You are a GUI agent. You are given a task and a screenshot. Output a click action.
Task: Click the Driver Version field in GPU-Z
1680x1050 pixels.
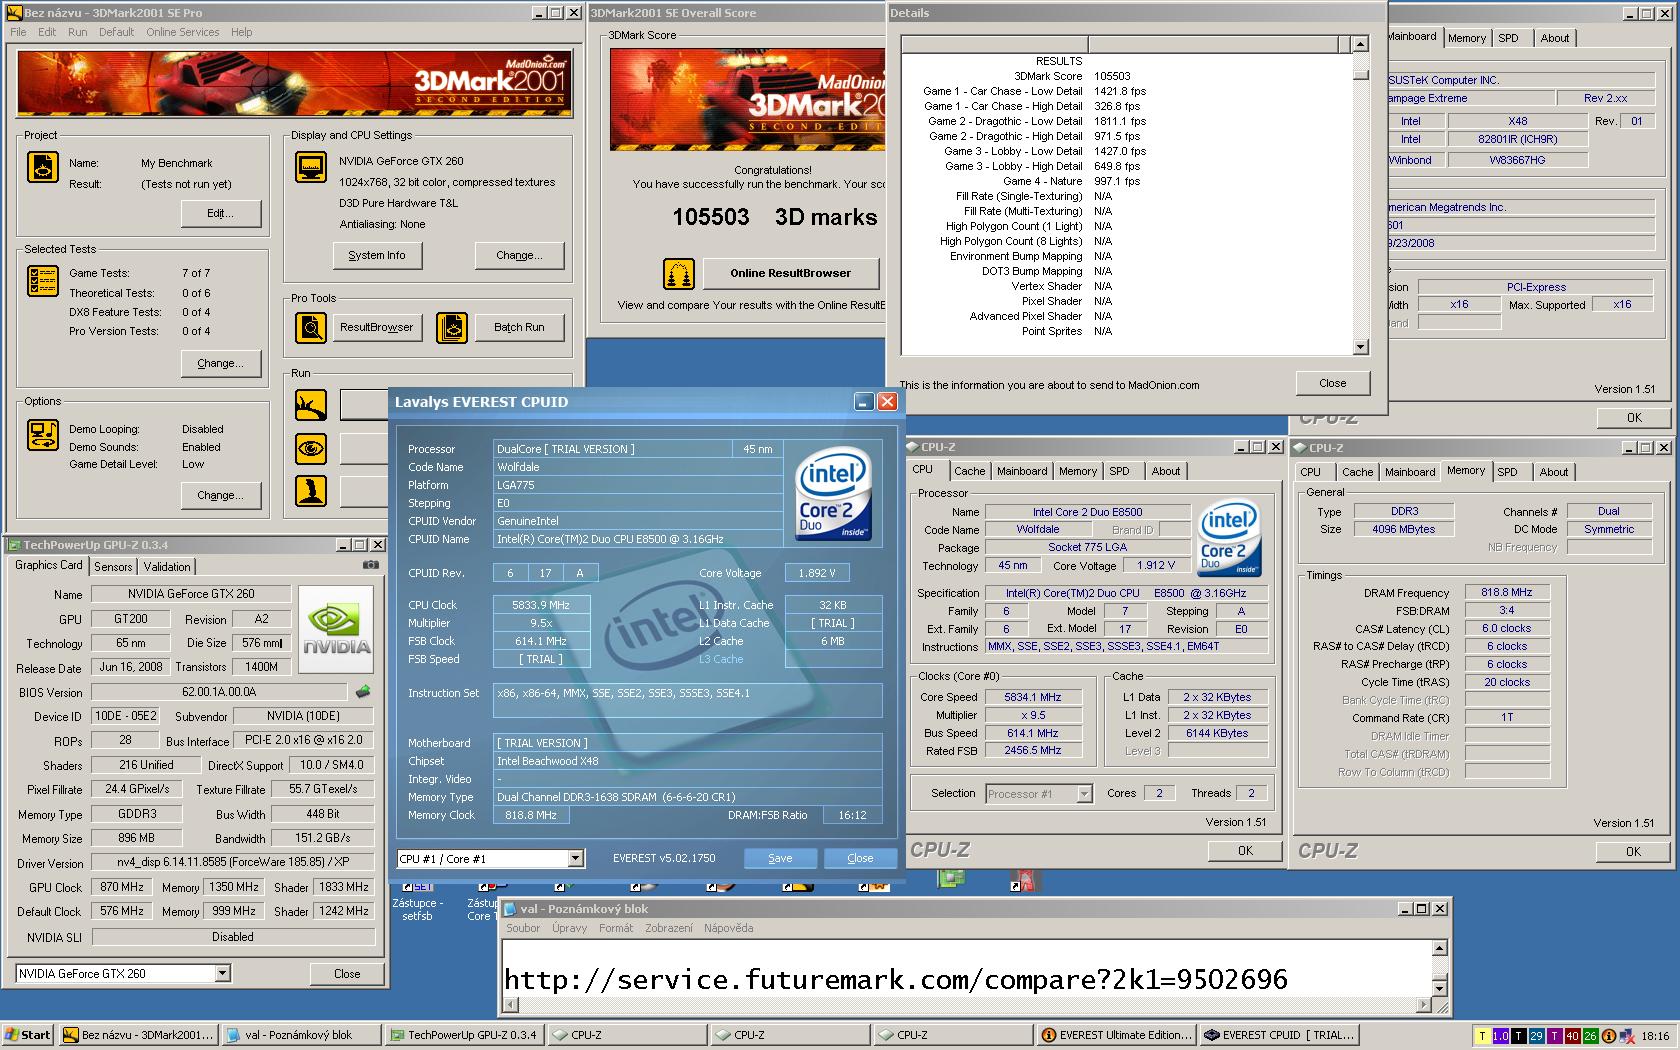[232, 862]
